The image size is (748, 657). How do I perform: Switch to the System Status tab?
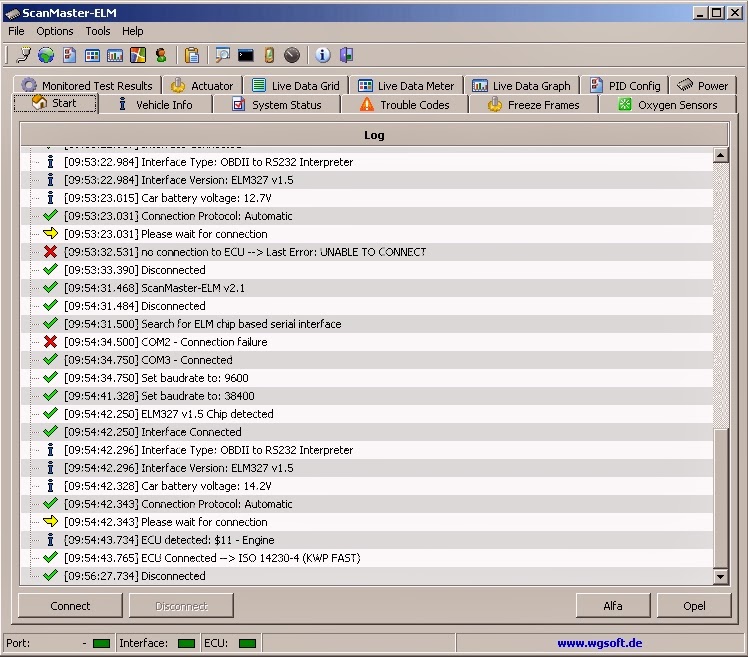[x=277, y=104]
